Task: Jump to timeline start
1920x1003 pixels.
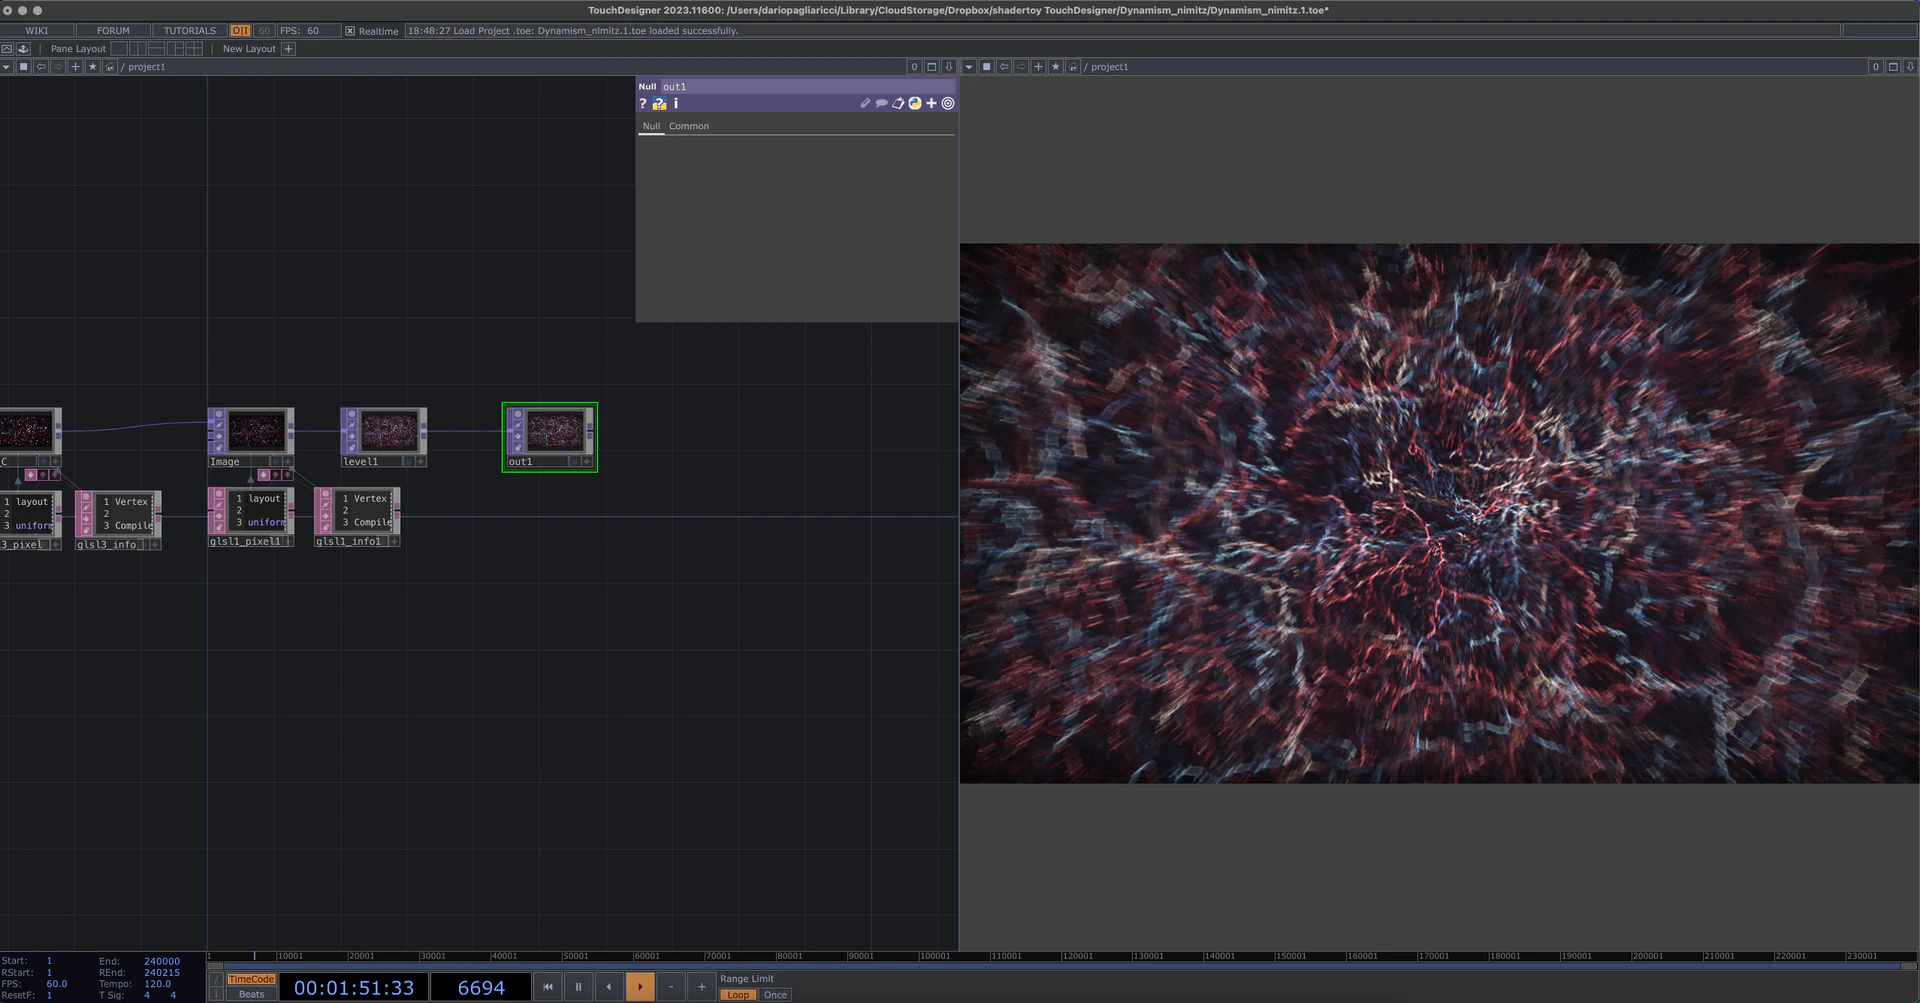Action: point(548,987)
